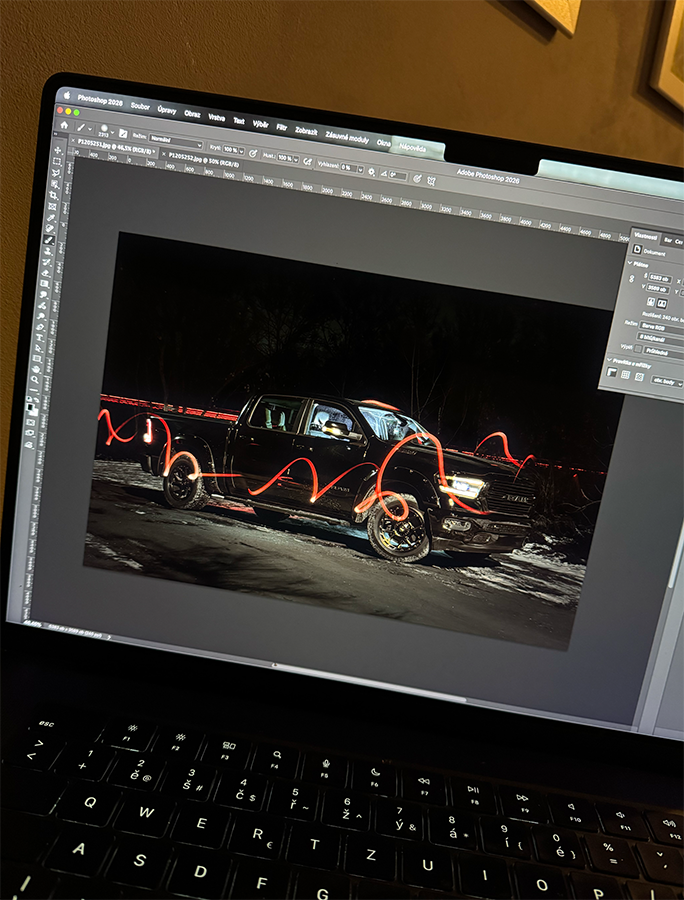The height and width of the screenshot is (900, 684).
Task: Select the Rectangular Marquee tool
Action: 57,160
